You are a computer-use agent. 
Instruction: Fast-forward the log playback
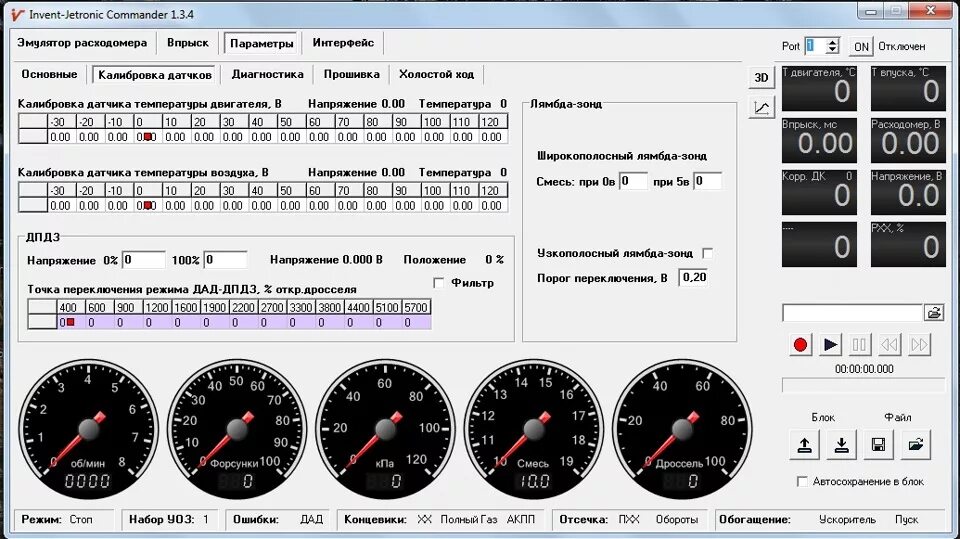click(919, 345)
